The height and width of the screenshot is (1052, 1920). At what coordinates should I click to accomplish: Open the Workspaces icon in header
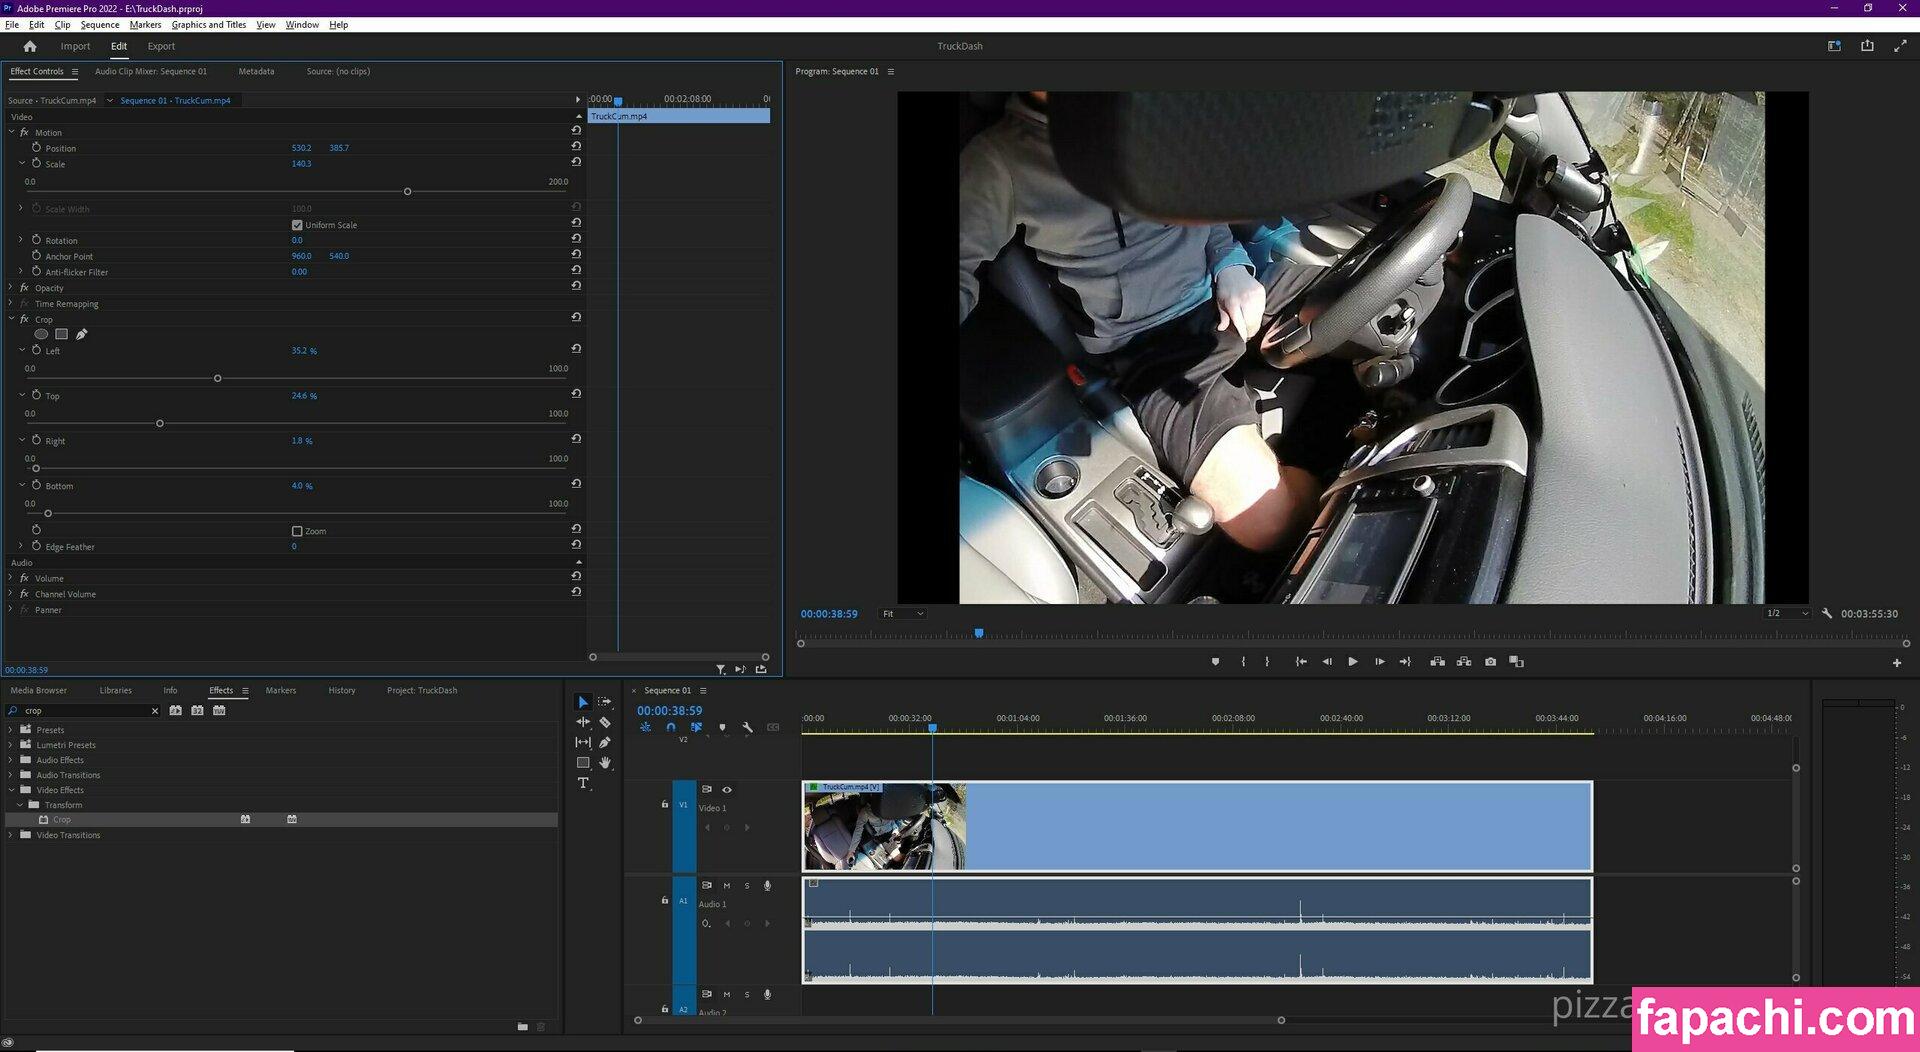pos(1834,46)
